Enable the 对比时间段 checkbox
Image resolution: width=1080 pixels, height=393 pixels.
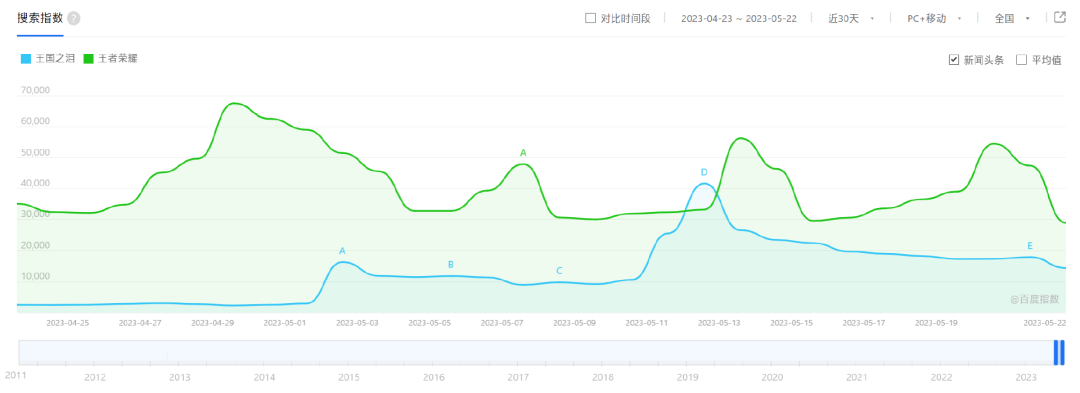590,19
